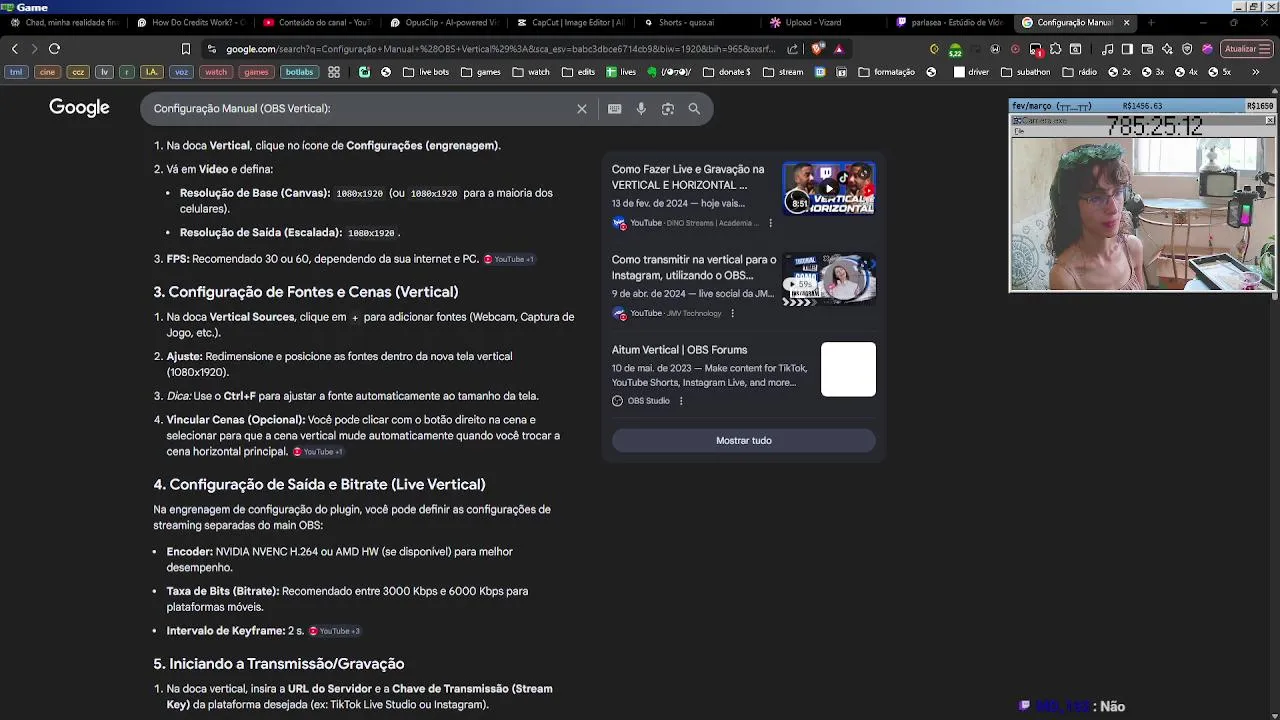Open the watch bookmark chip

tap(216, 72)
